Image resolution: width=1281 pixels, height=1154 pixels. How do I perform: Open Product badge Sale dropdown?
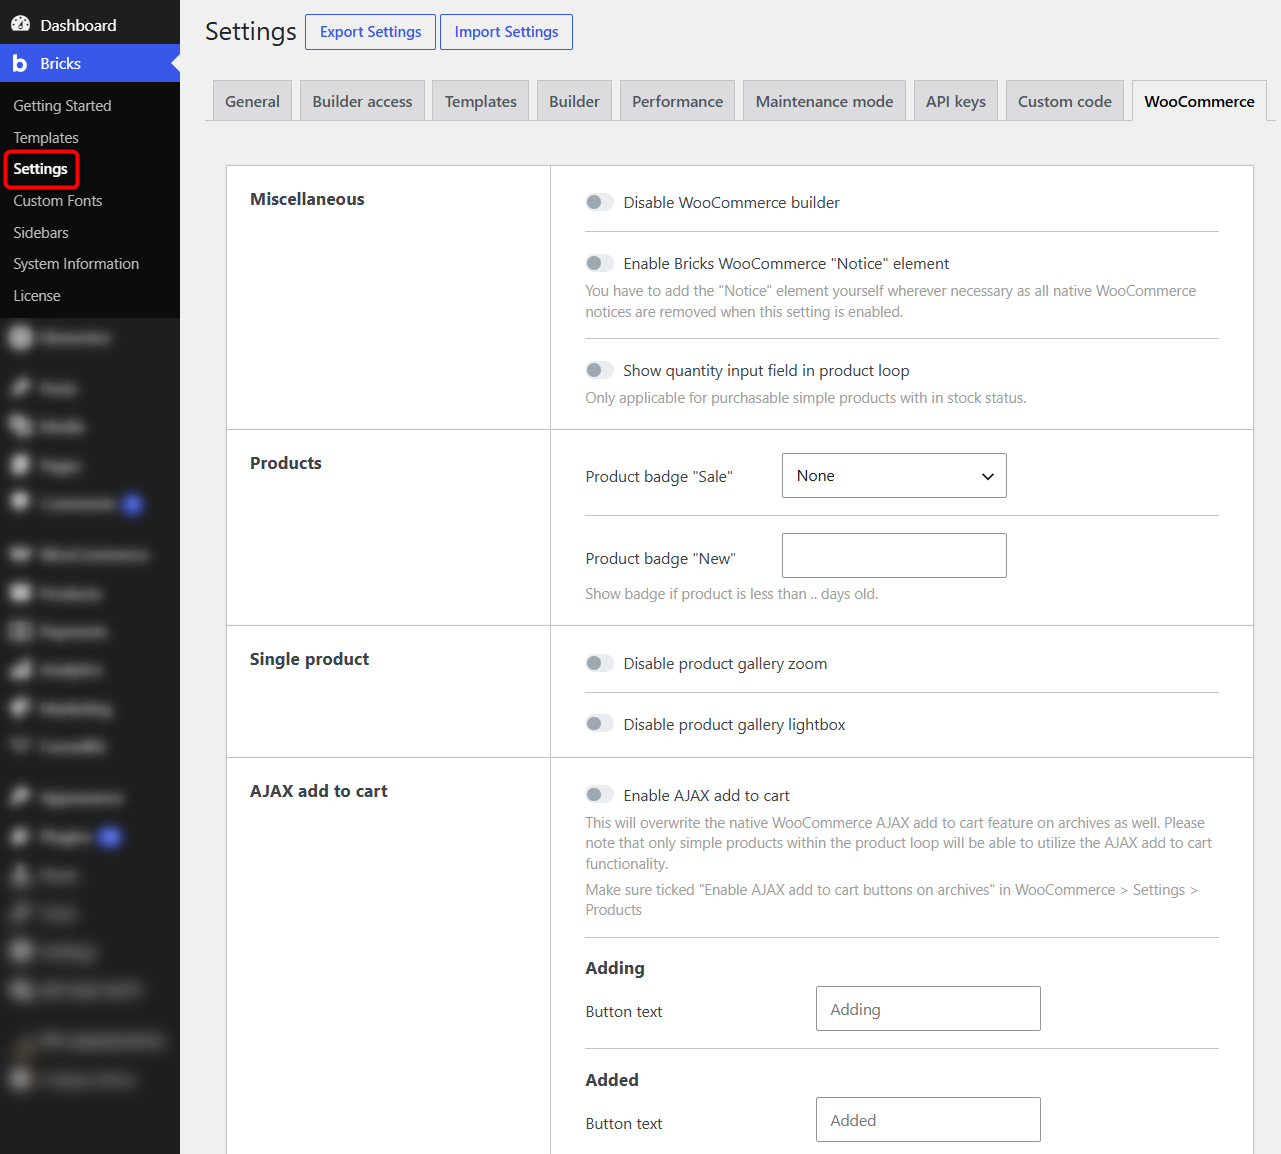pos(894,476)
